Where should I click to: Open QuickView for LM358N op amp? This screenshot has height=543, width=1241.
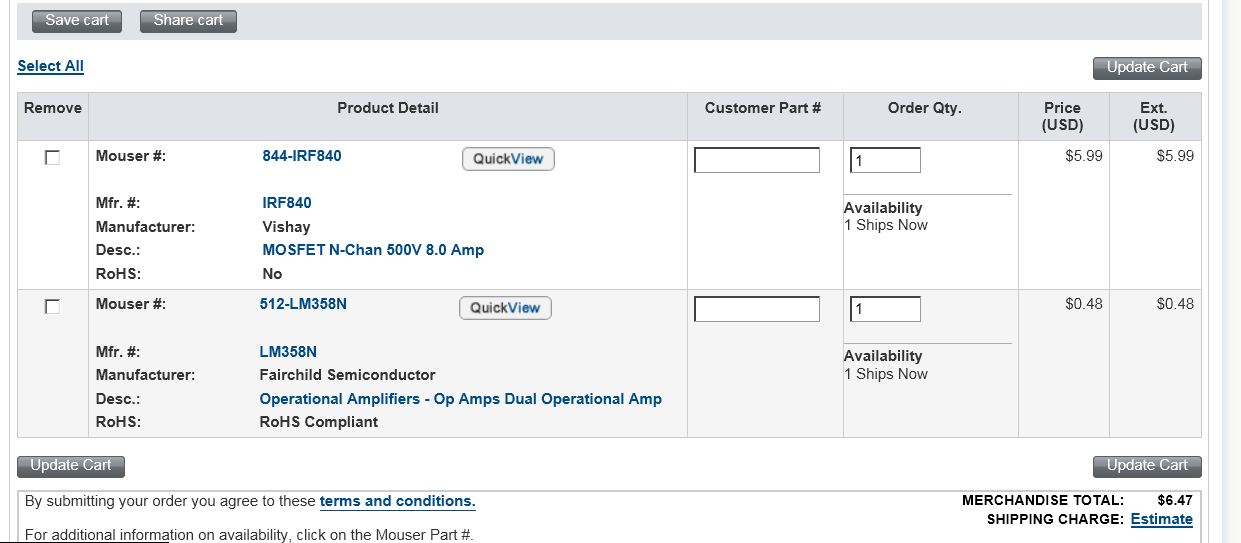tap(505, 308)
